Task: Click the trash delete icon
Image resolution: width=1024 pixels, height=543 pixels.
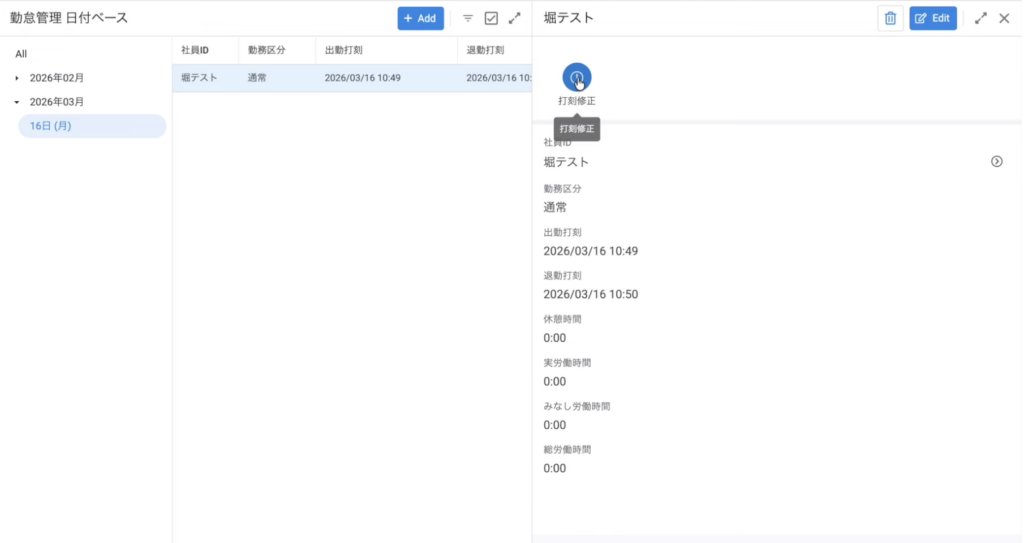Action: pos(890,18)
